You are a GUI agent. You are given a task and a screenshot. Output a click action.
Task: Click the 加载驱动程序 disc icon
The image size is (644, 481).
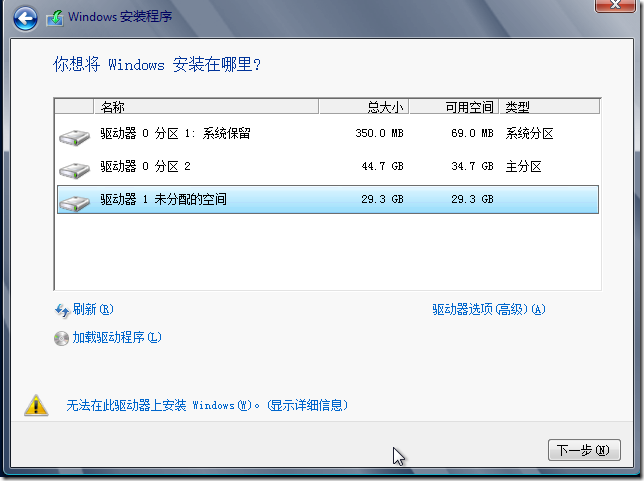click(61, 338)
